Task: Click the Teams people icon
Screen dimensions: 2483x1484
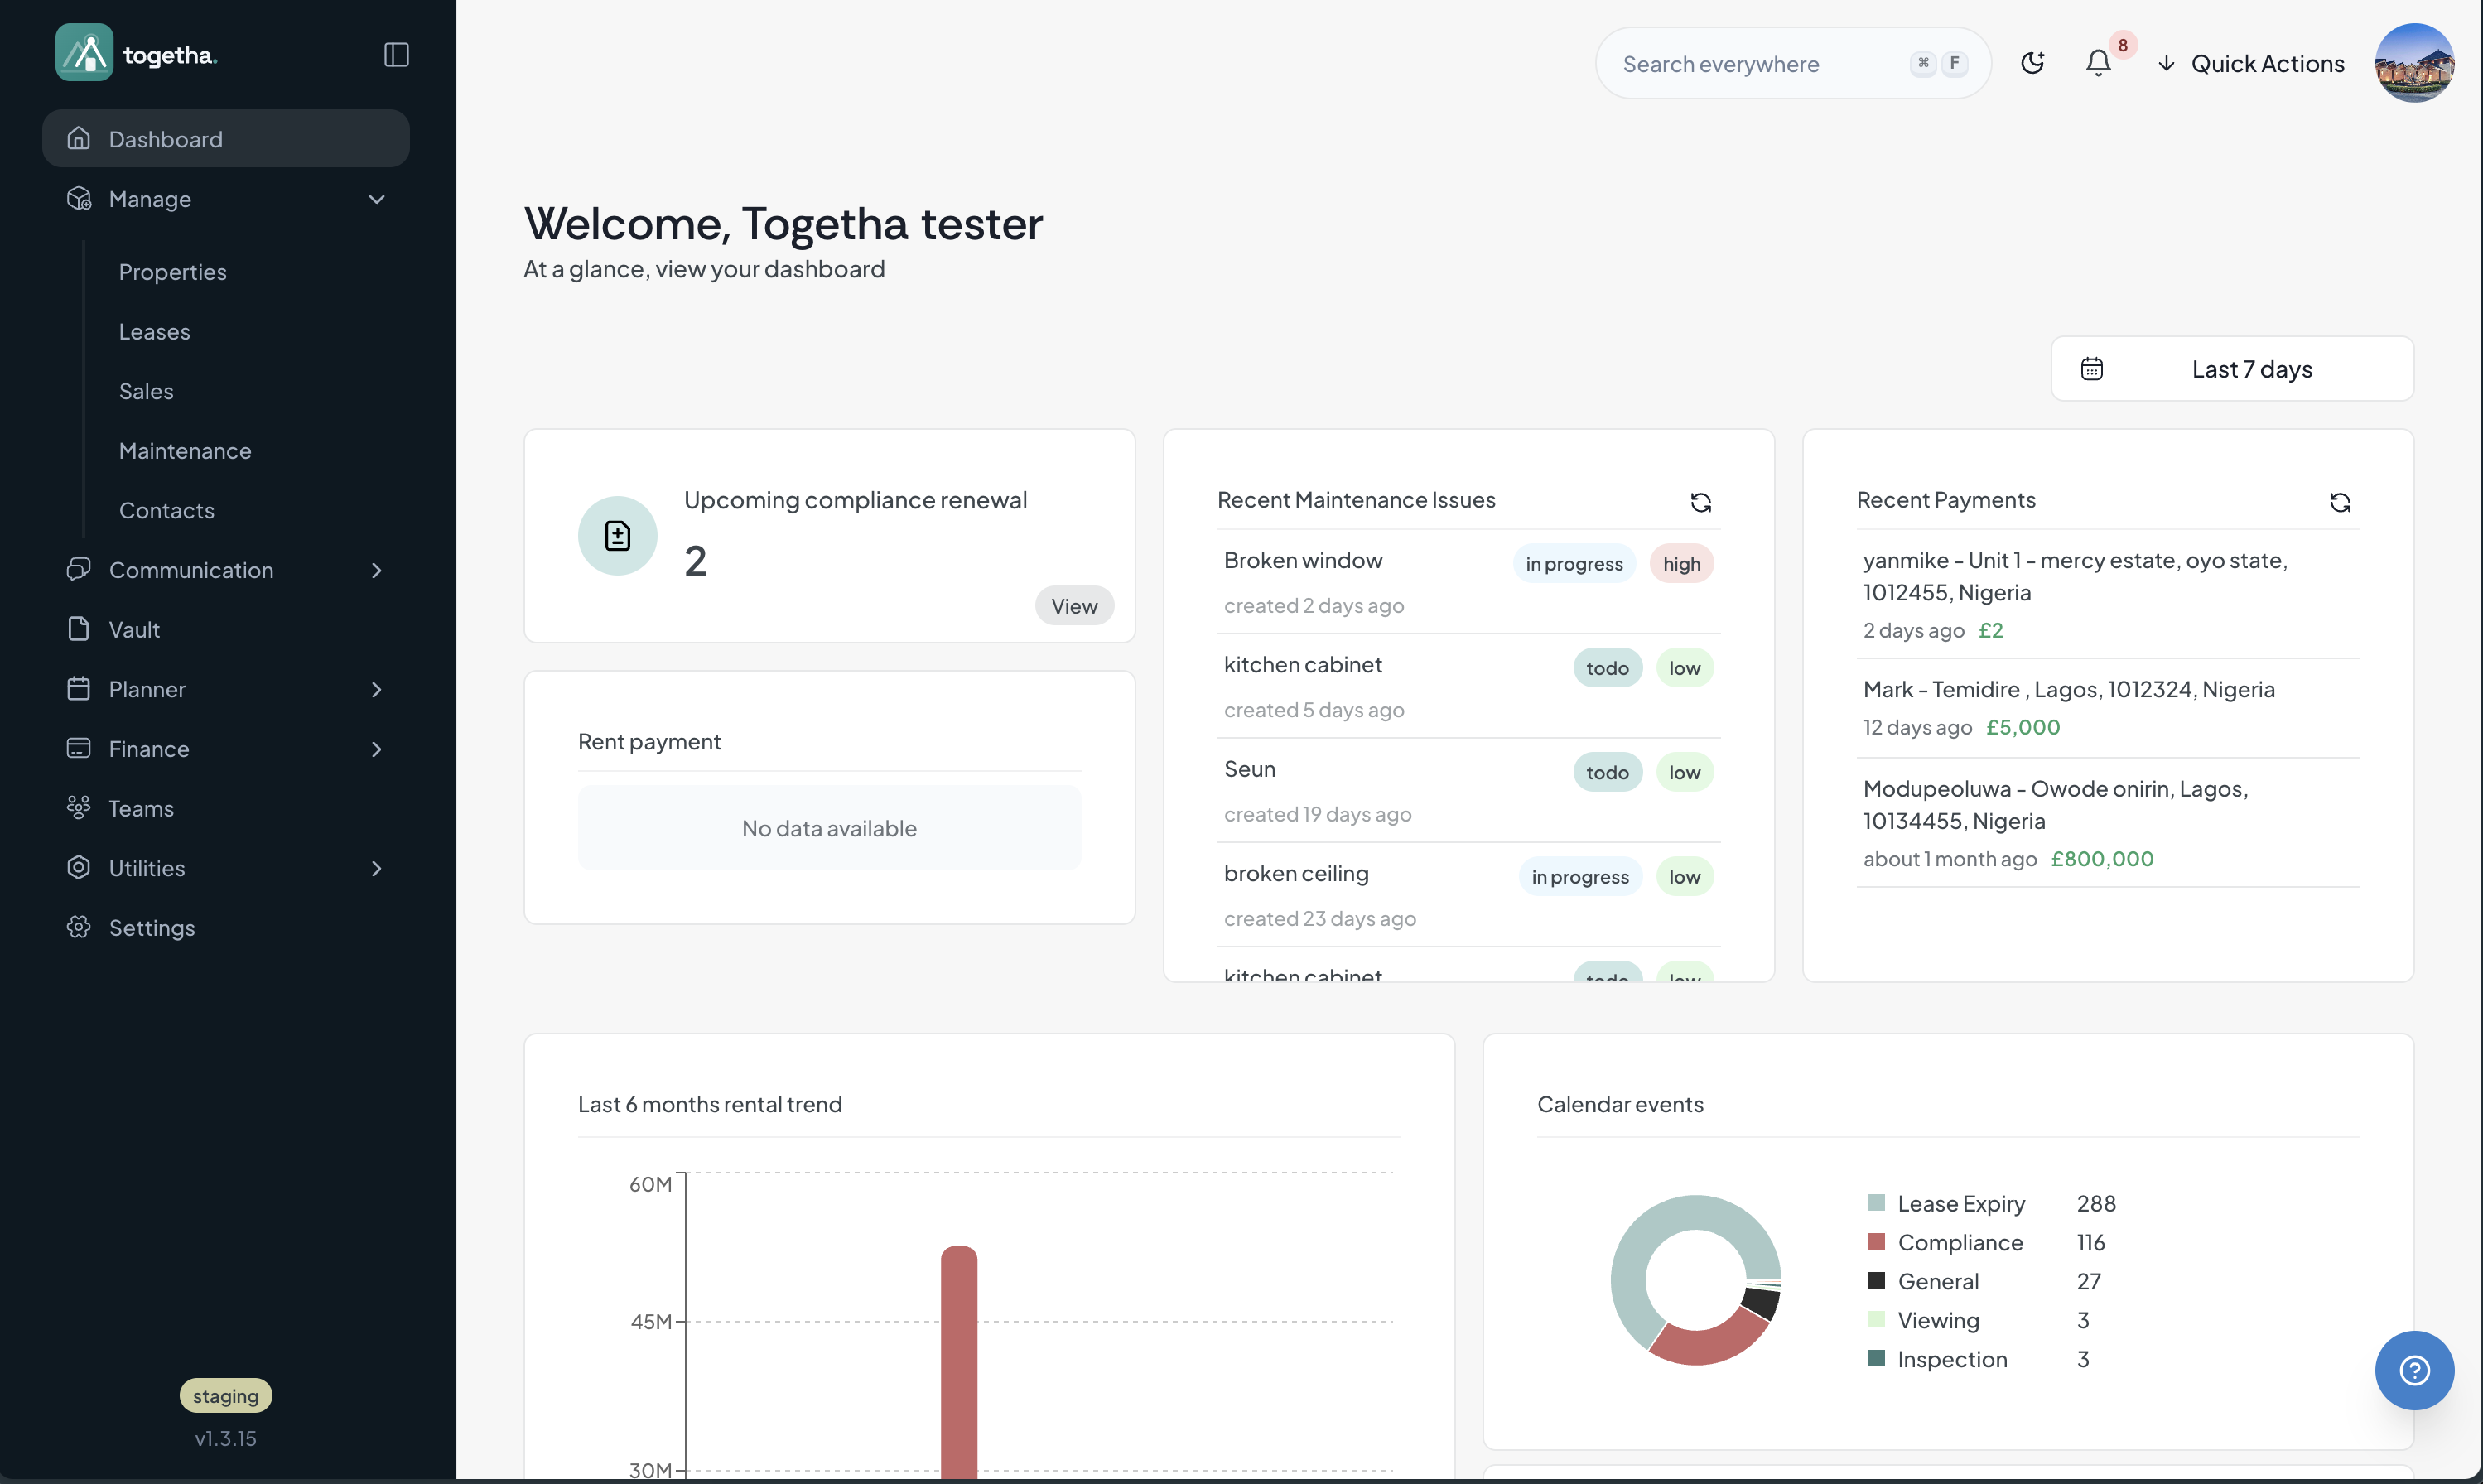Action: coord(78,808)
